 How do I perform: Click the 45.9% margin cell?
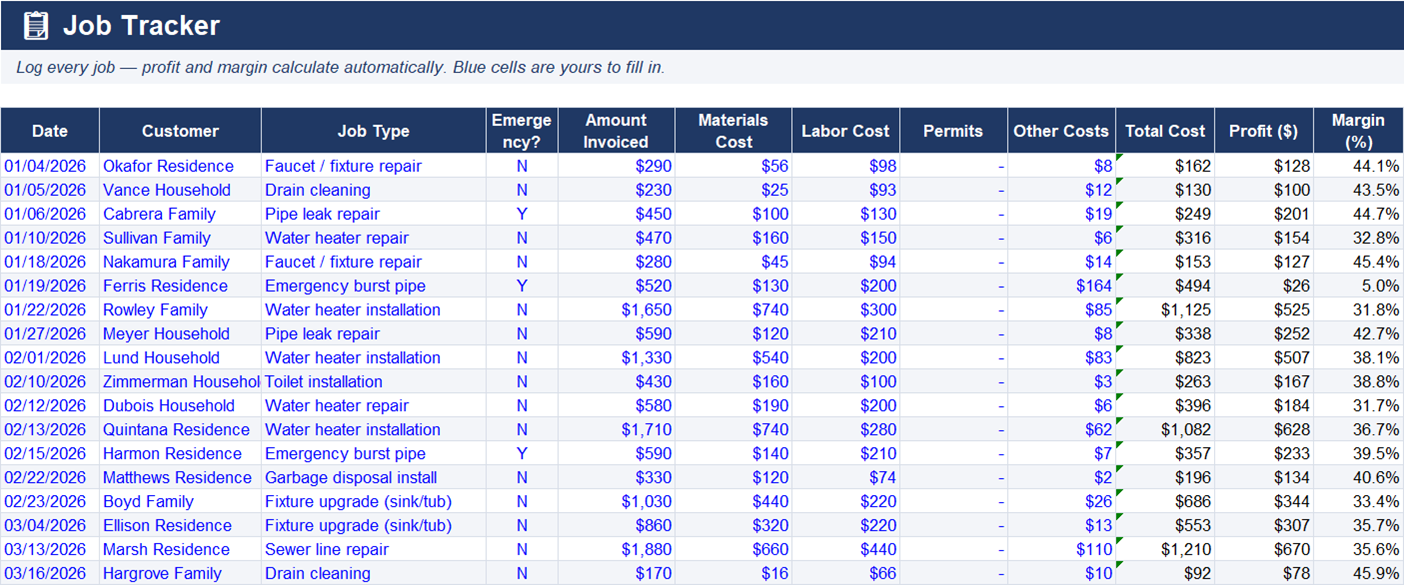click(x=1358, y=573)
